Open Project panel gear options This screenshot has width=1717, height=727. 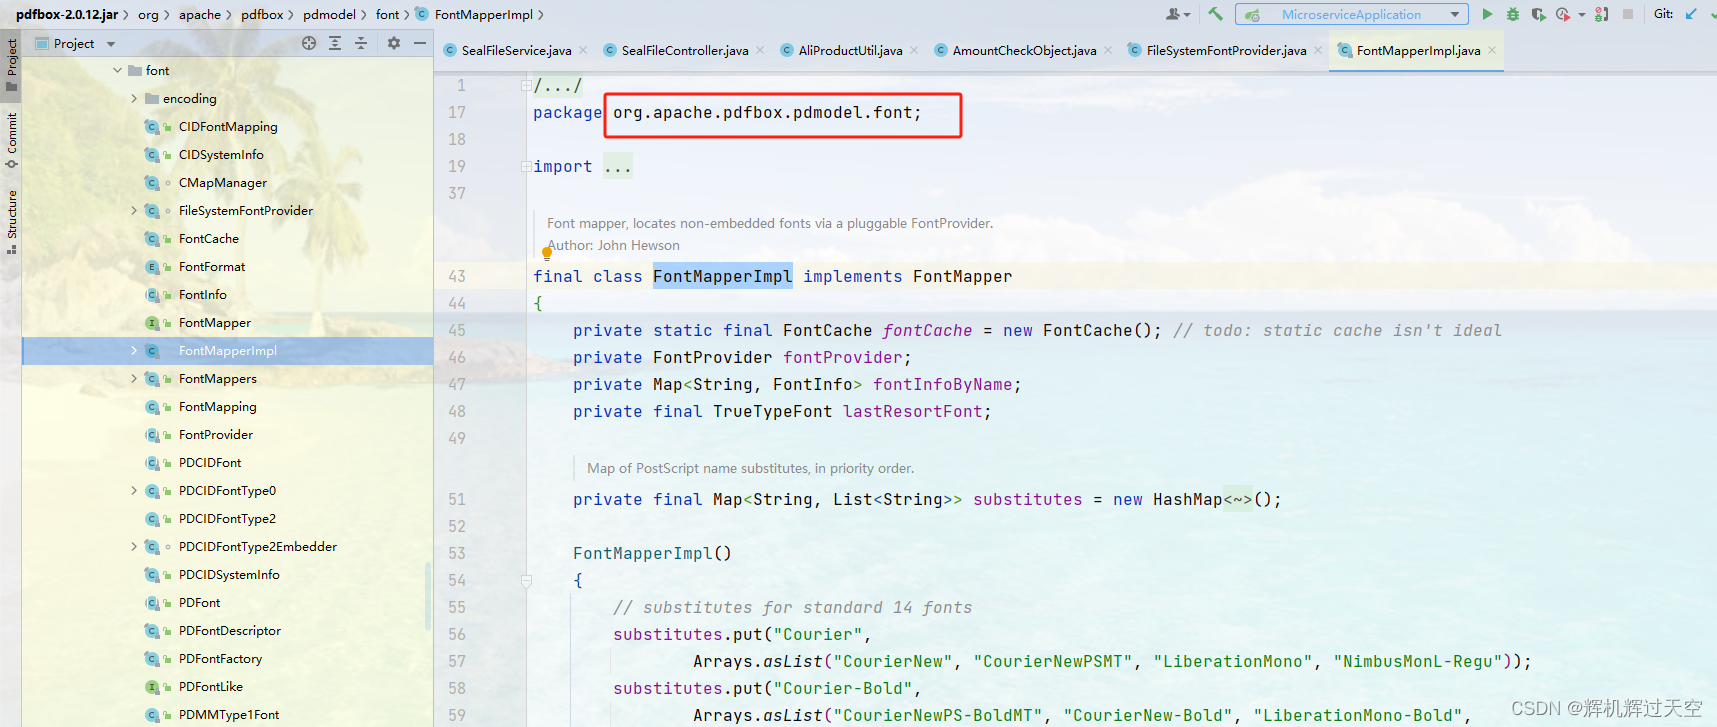point(394,43)
